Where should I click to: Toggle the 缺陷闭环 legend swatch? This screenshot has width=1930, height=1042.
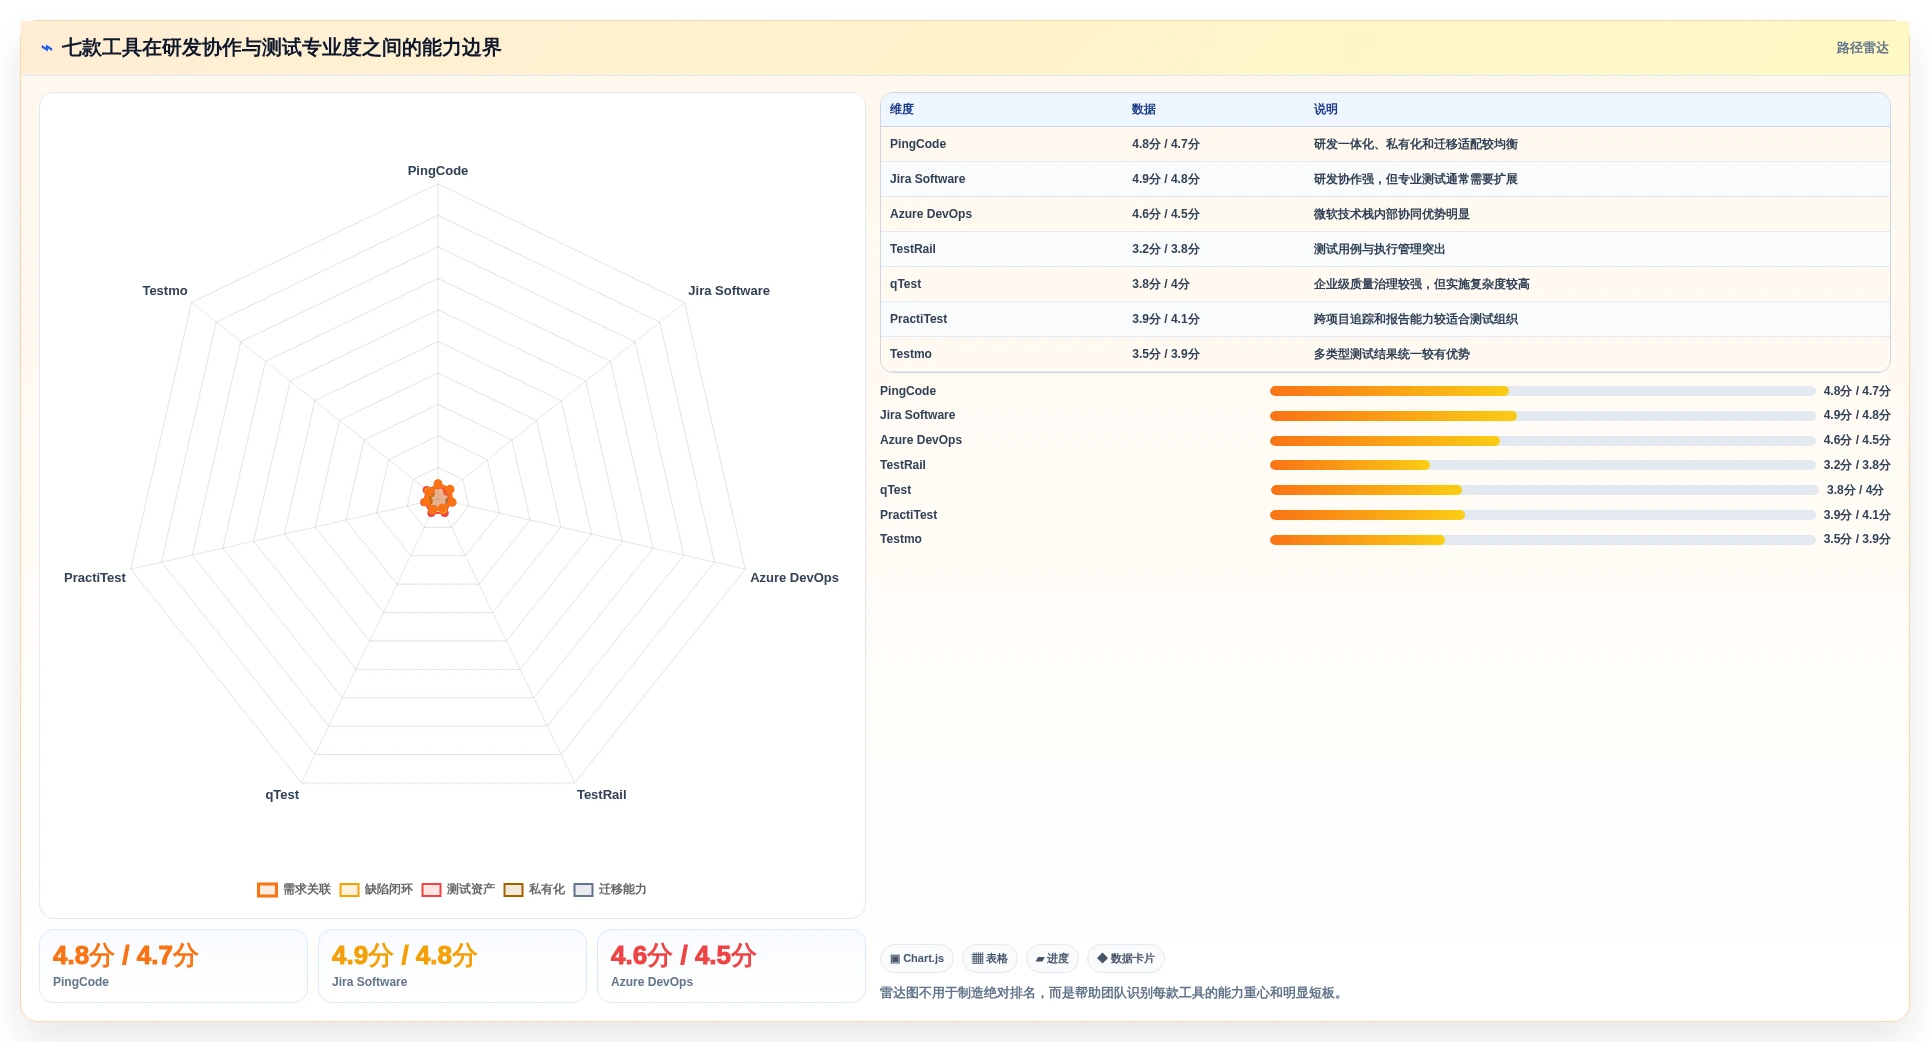click(349, 890)
